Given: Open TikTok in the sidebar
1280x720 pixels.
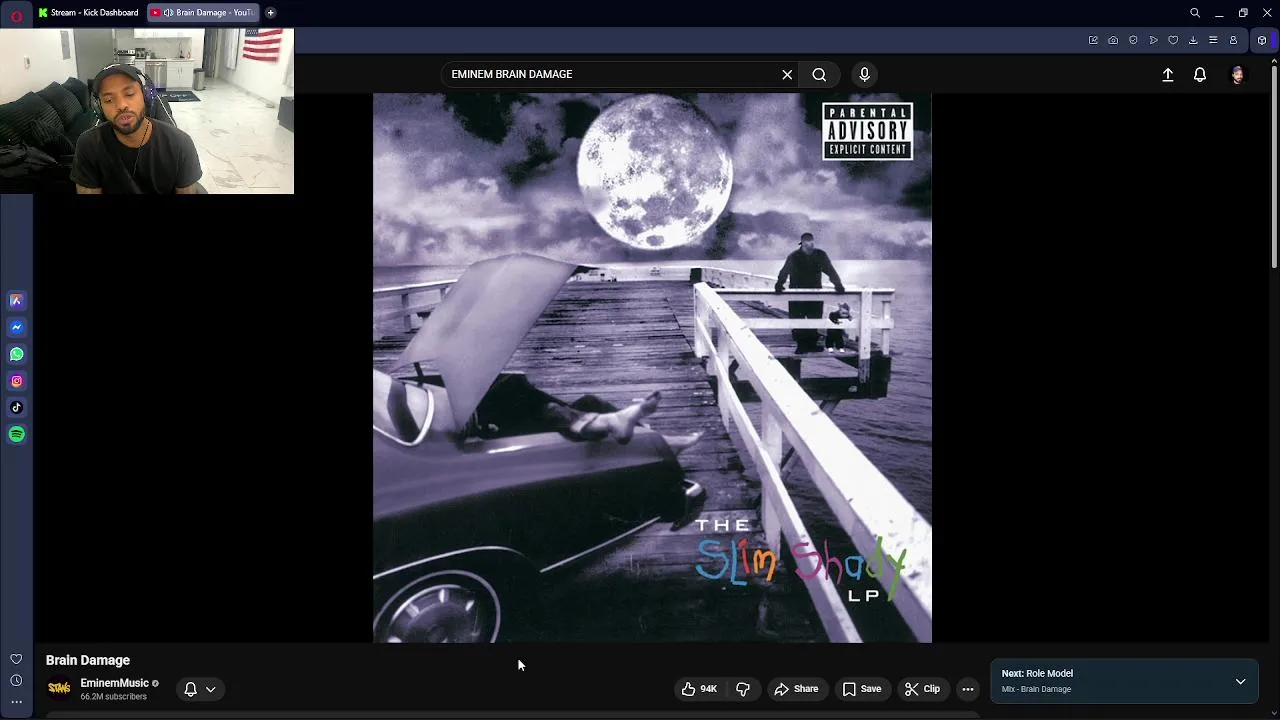Looking at the screenshot, I should 16,407.
